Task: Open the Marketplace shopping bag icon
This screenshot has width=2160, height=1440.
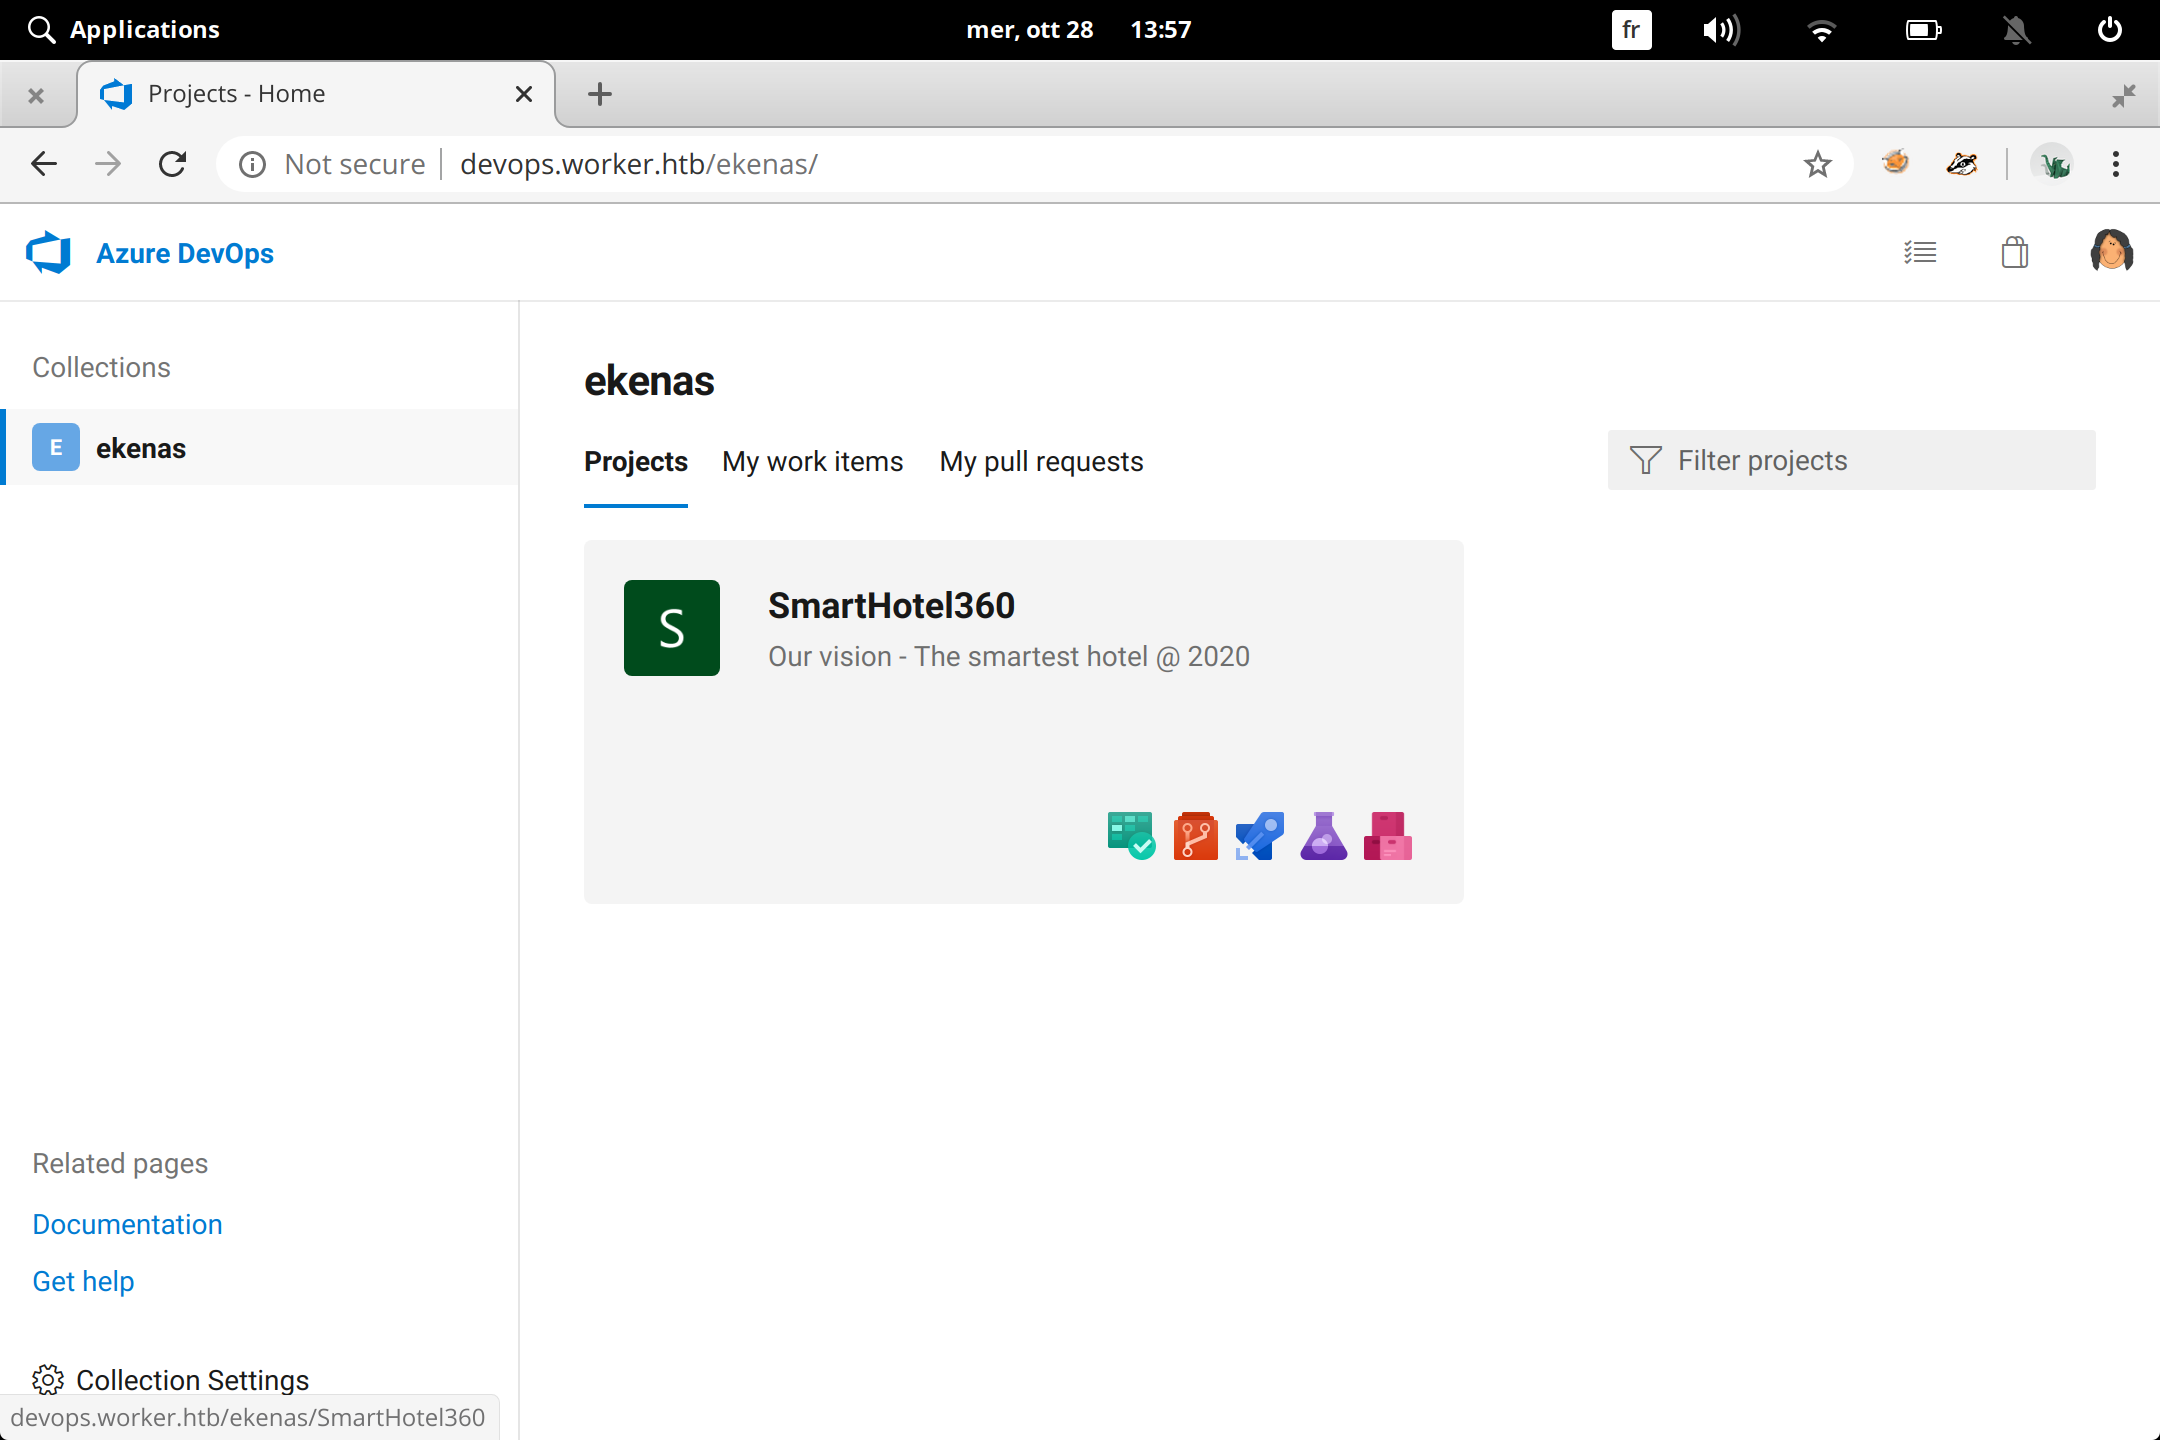Action: [2015, 252]
